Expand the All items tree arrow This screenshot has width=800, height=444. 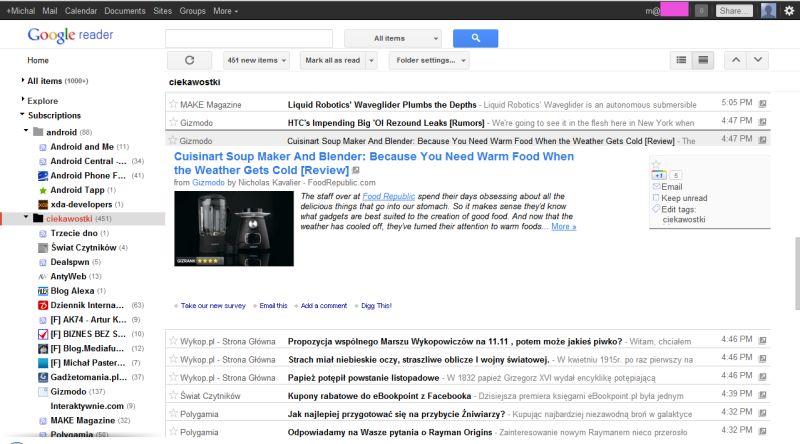tap(22, 80)
